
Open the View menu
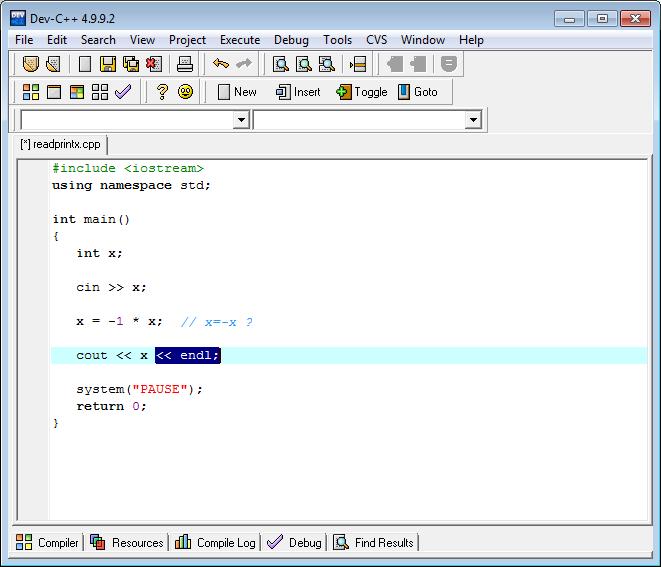(x=142, y=40)
